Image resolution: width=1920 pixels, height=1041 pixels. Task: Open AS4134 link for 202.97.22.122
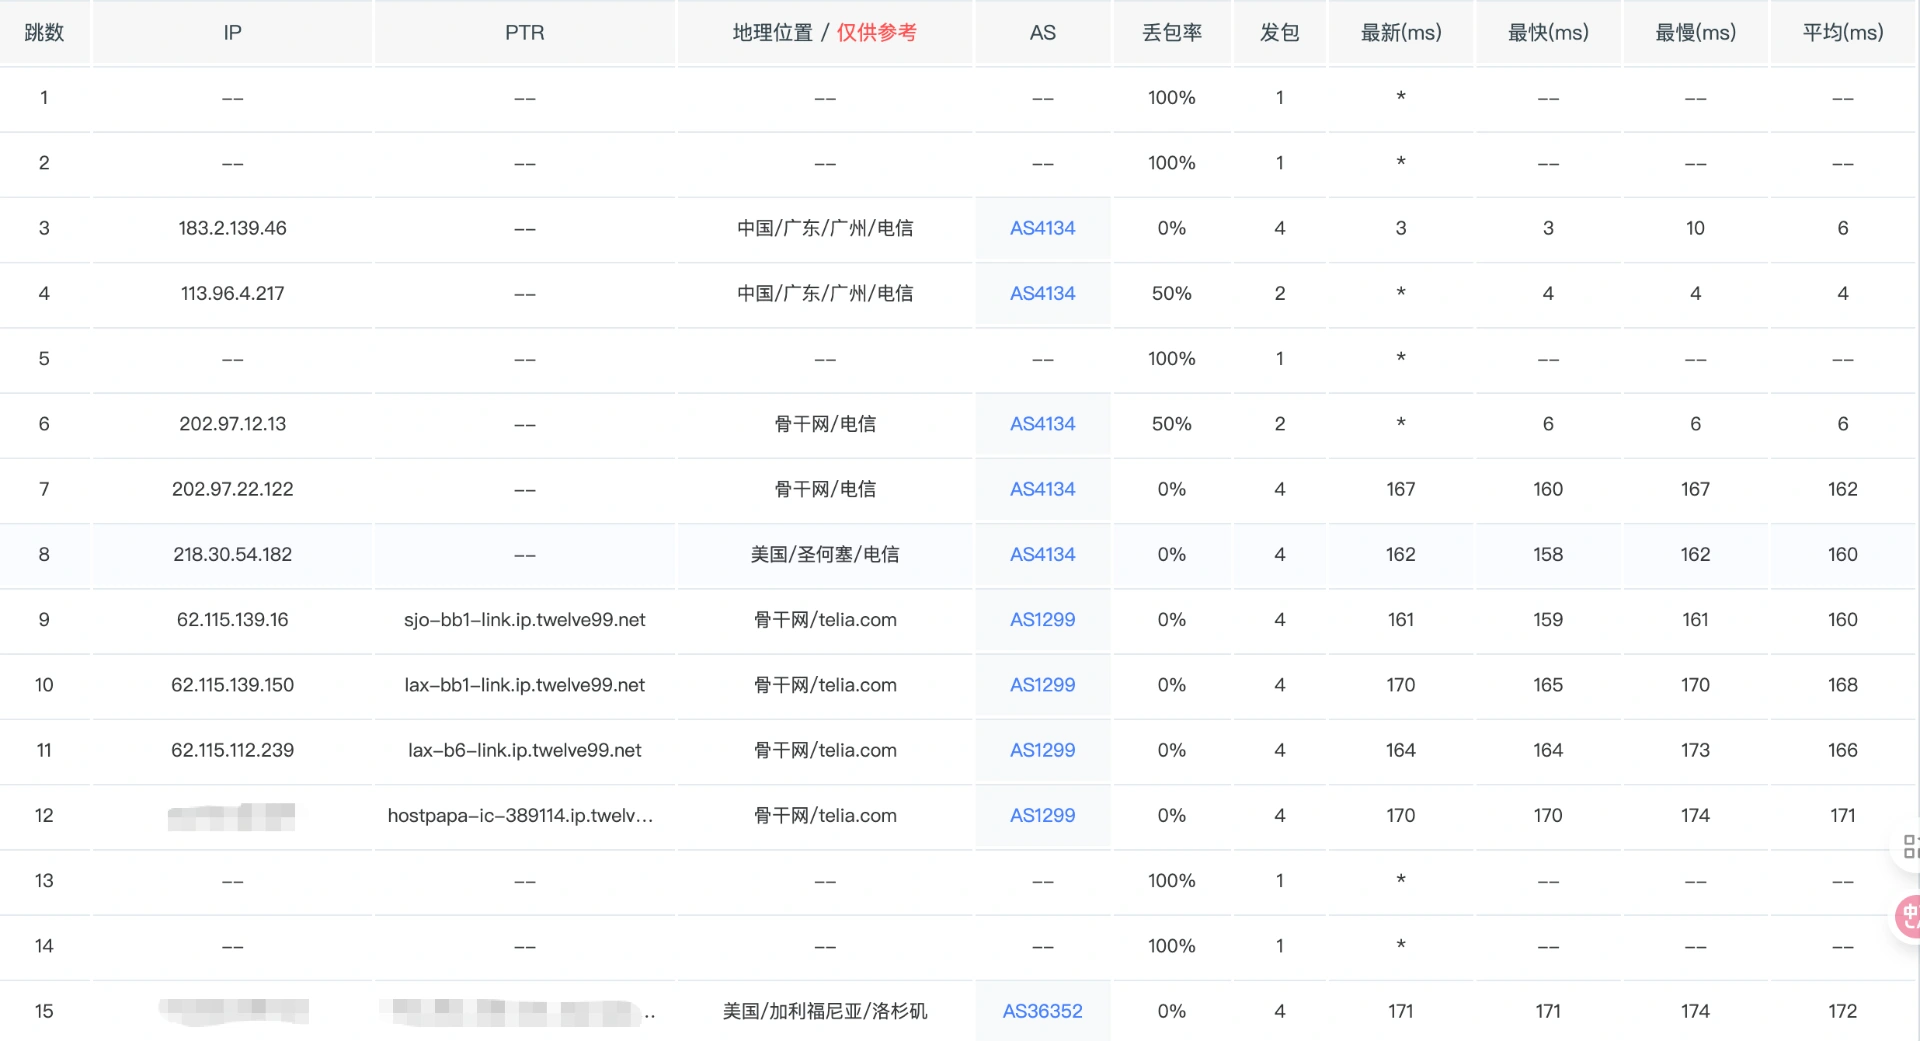coord(1042,489)
